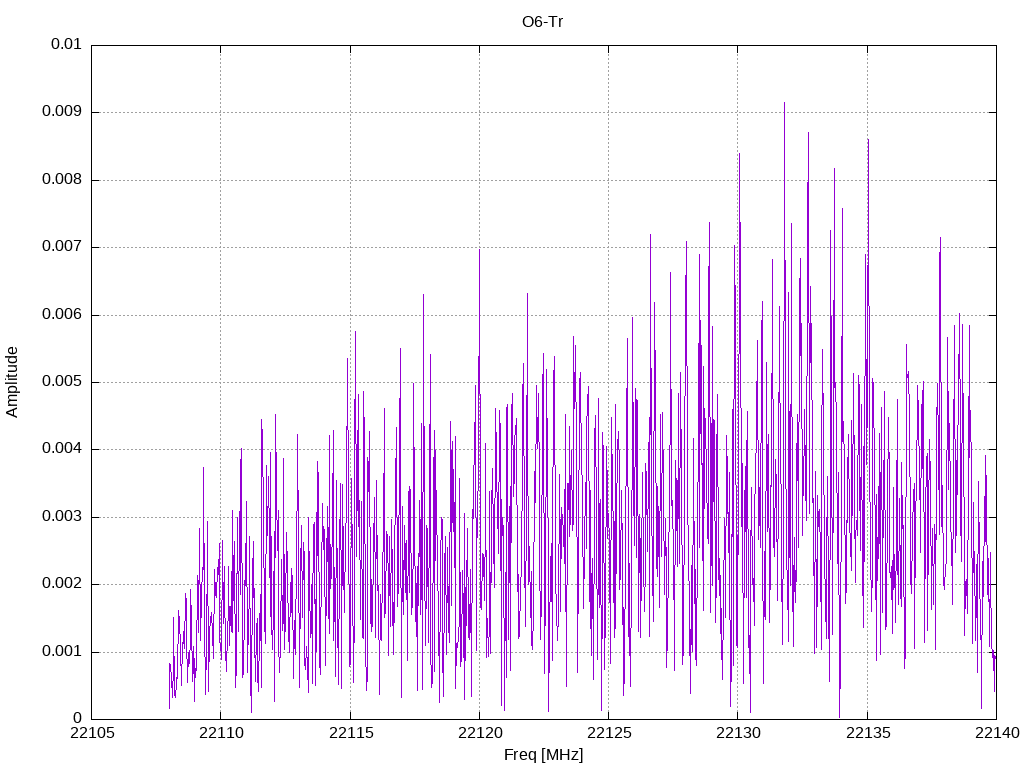
Task: Click the 22140 x-axis tick label
Action: click(x=997, y=733)
